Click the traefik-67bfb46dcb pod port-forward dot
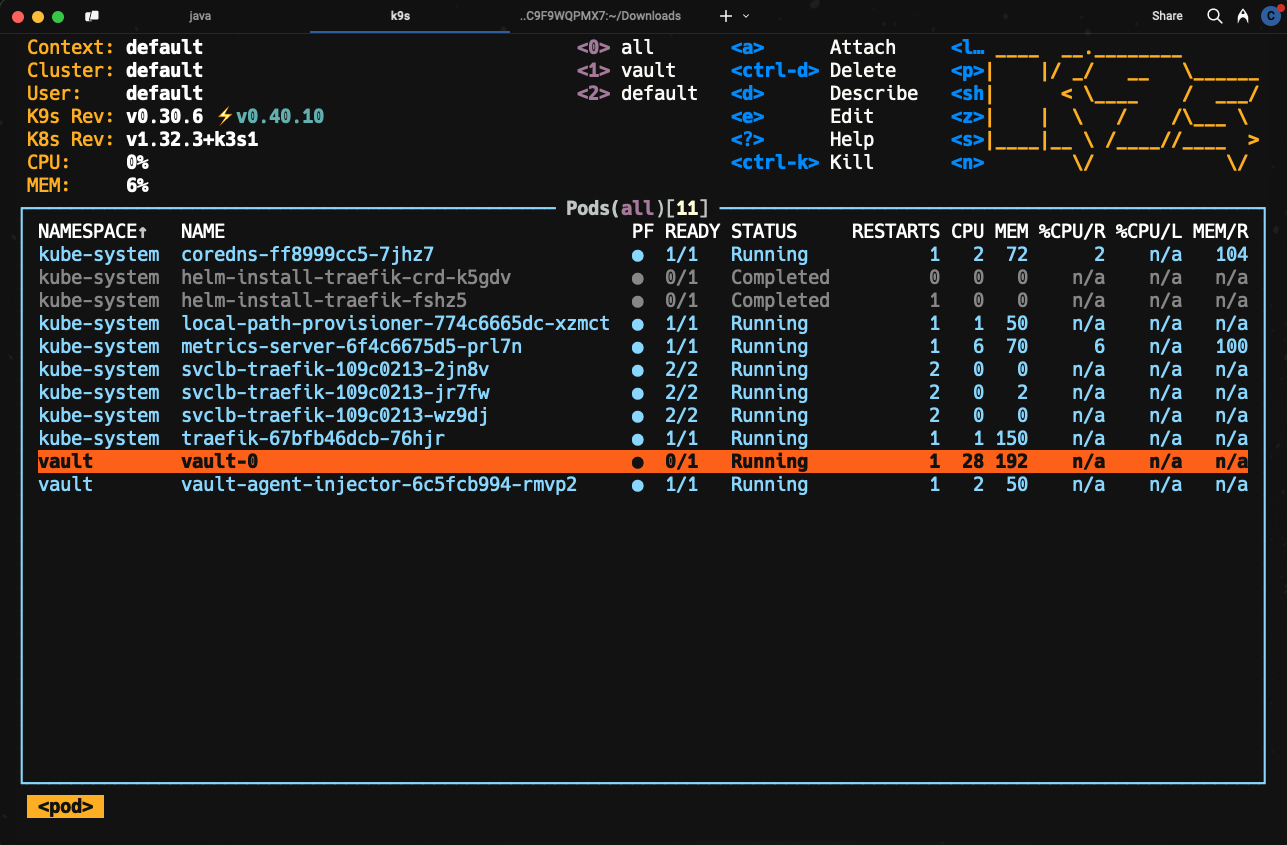 click(x=637, y=439)
